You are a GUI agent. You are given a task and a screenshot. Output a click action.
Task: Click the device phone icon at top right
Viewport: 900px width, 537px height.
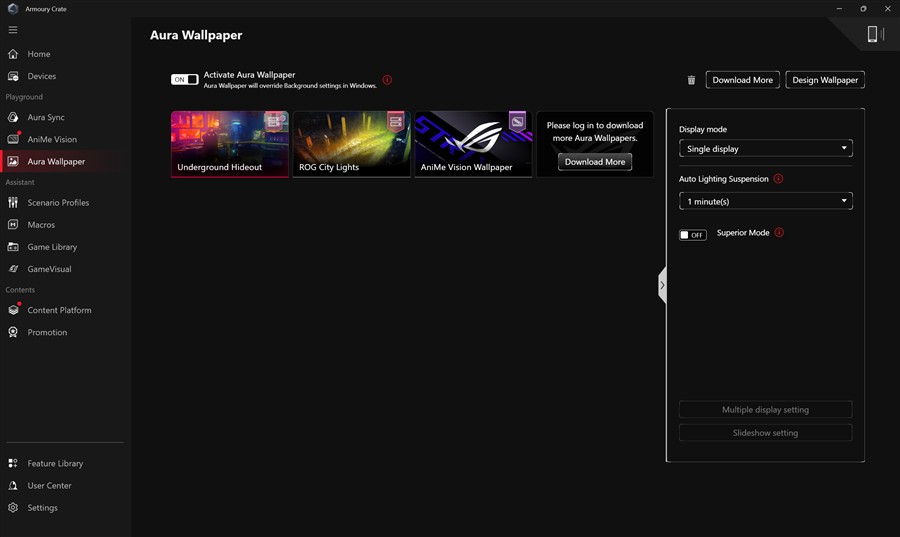tap(872, 34)
